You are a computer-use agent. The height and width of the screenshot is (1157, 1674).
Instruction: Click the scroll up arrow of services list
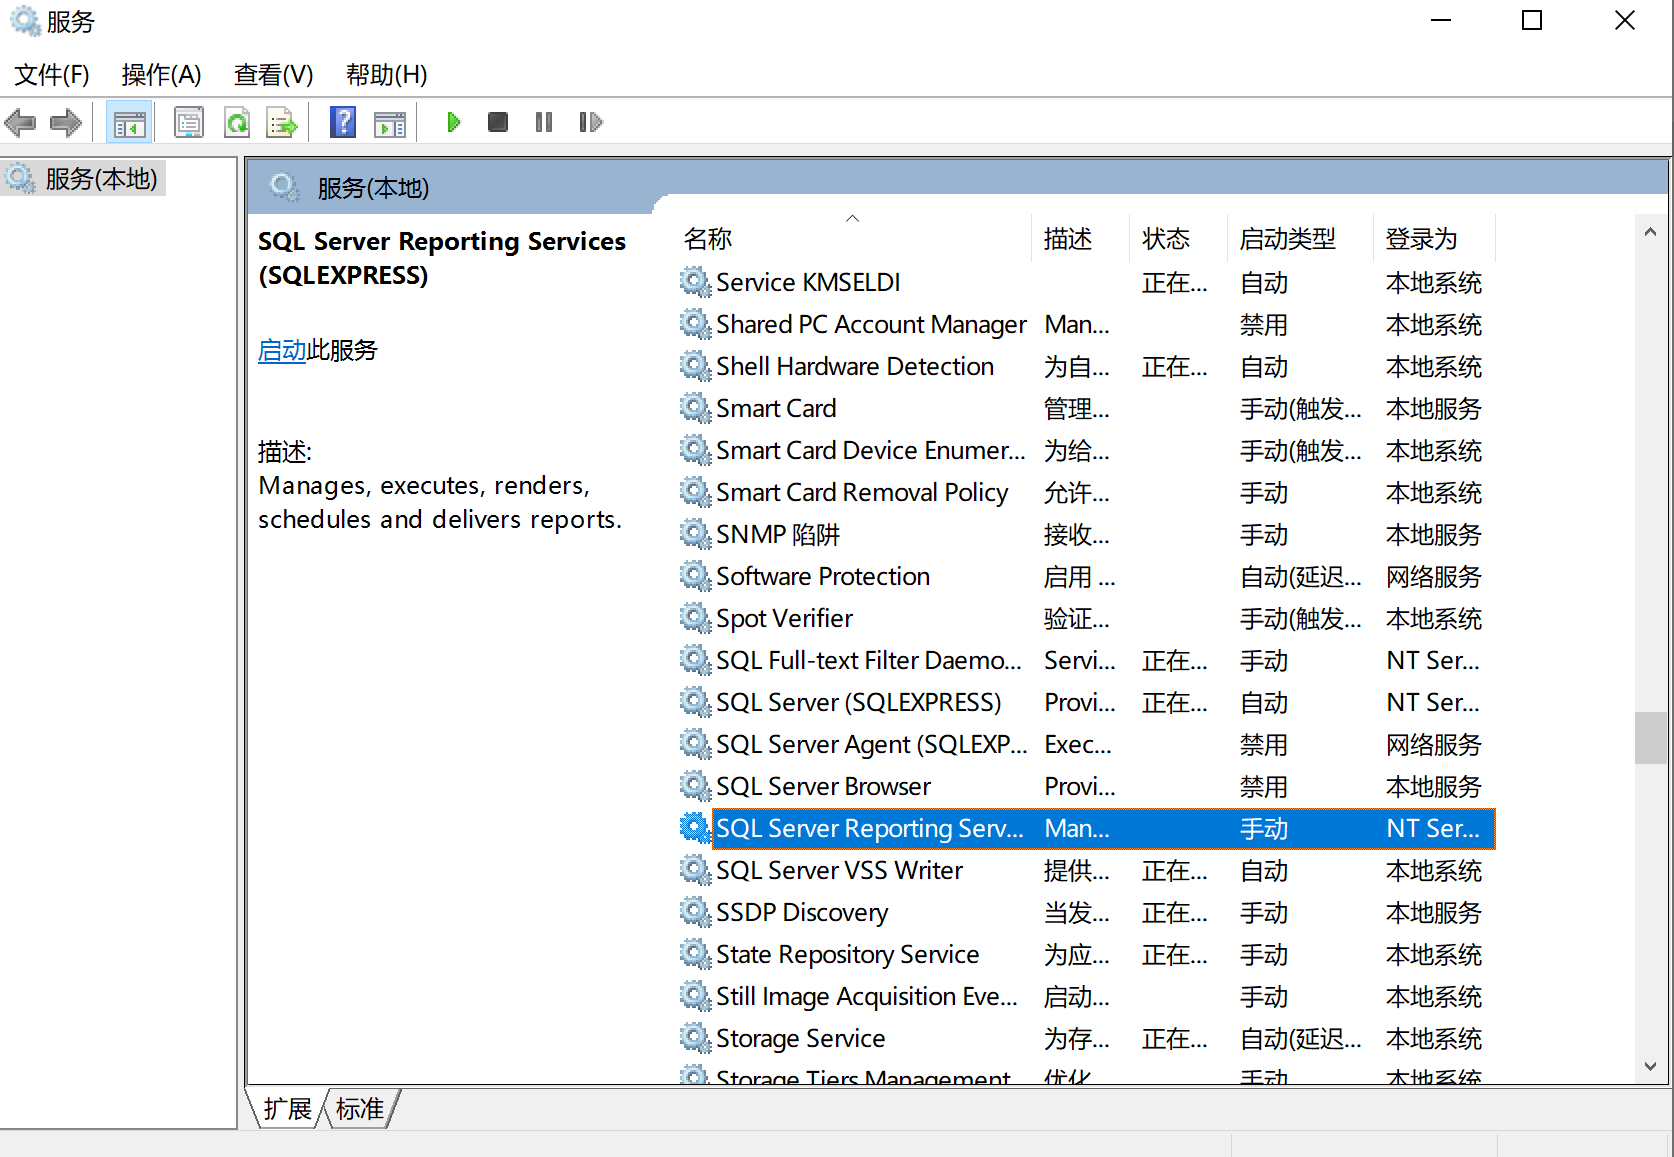click(x=1650, y=232)
